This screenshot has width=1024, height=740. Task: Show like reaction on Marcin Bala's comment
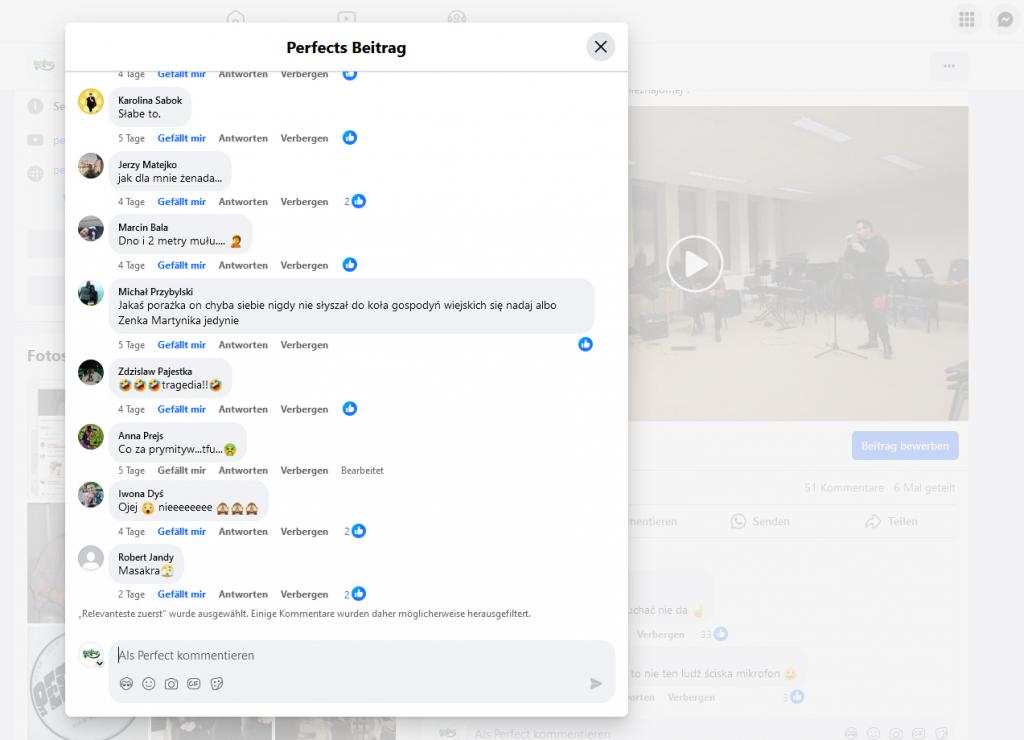350,265
